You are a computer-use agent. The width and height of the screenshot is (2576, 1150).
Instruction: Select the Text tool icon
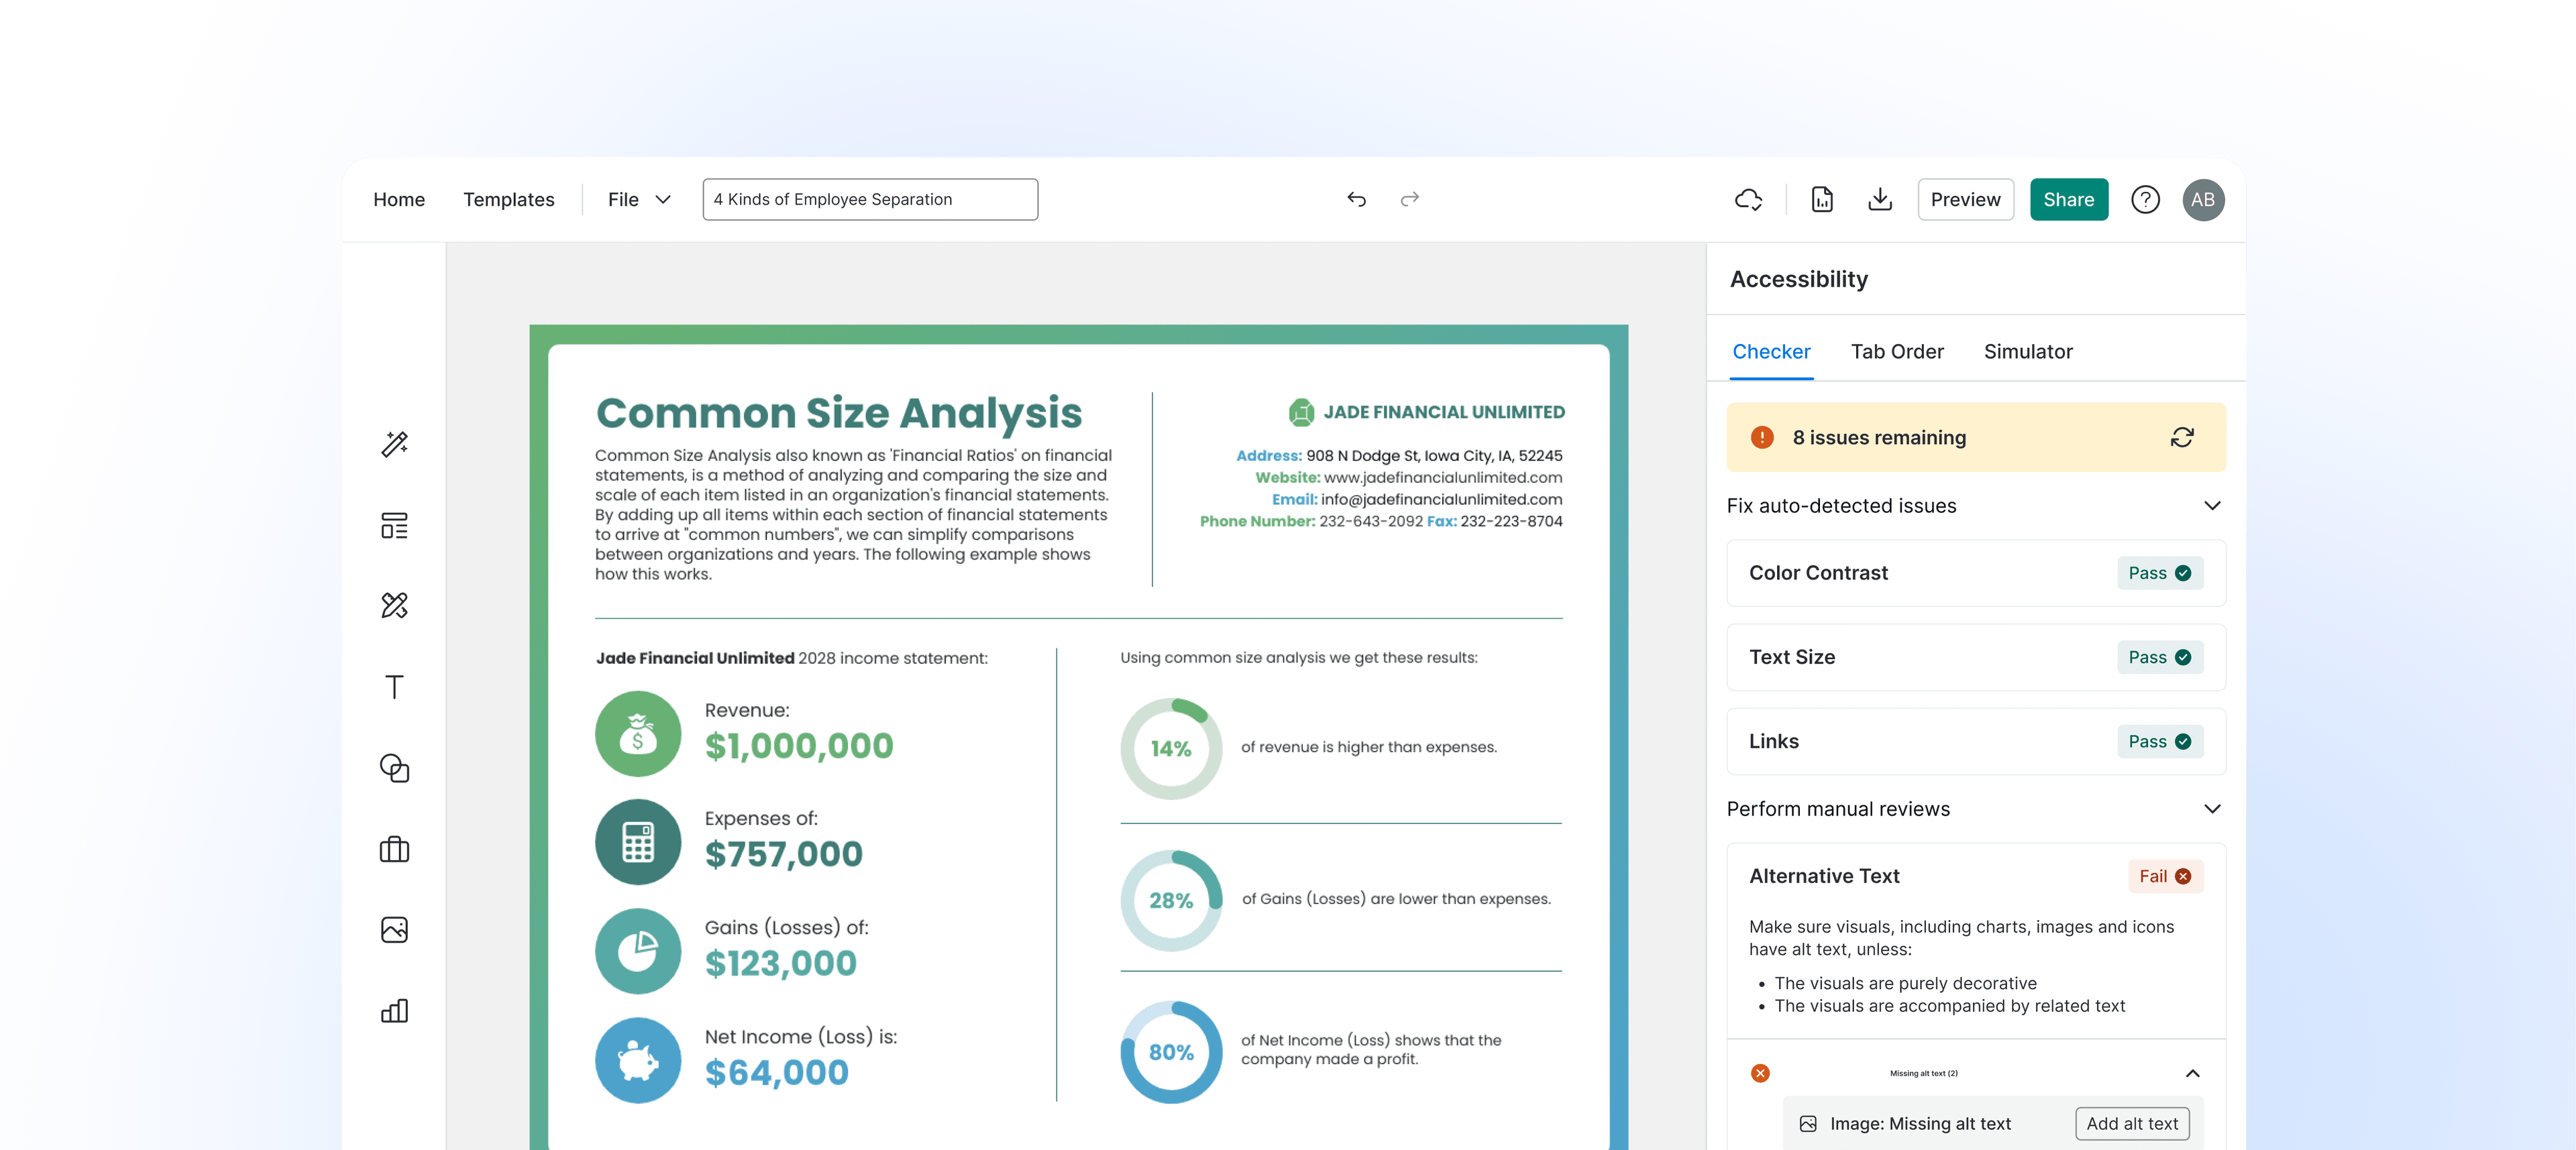tap(394, 687)
